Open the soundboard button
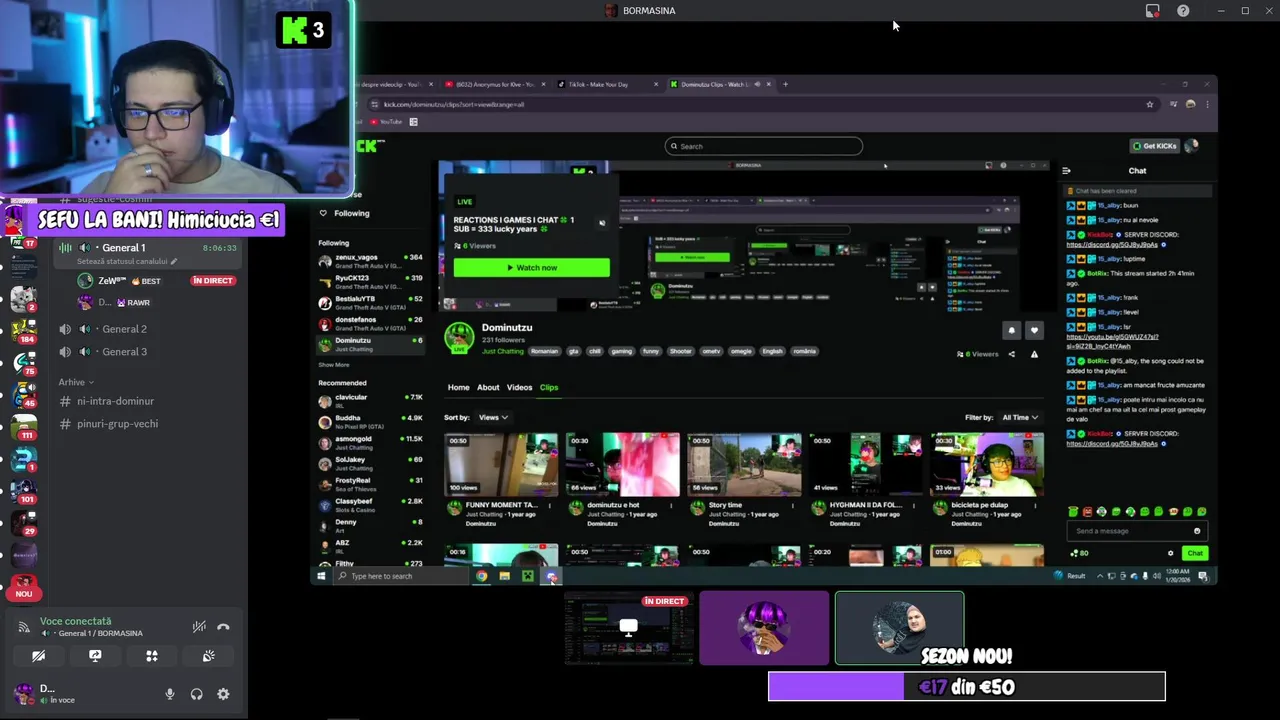The width and height of the screenshot is (1280, 720). point(208,656)
